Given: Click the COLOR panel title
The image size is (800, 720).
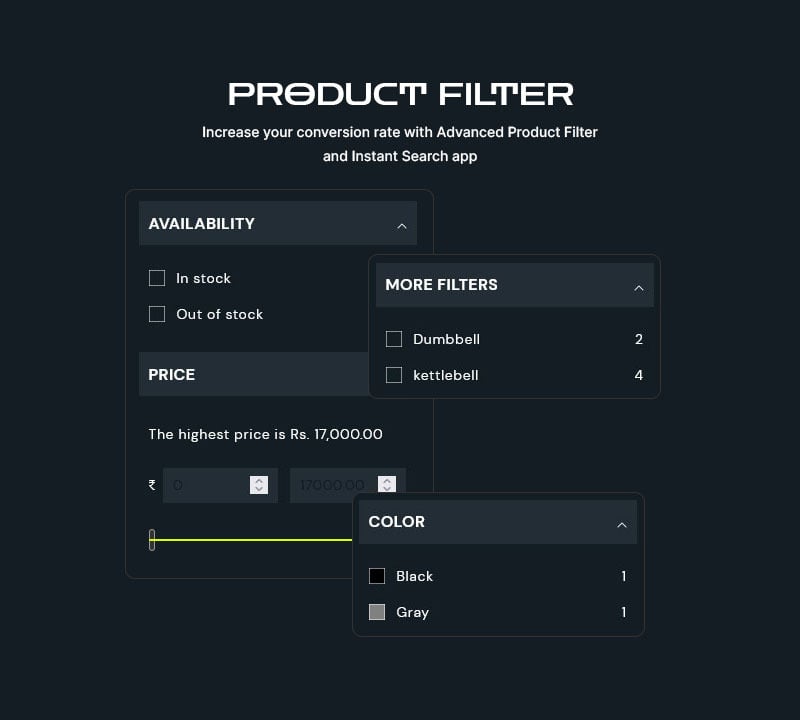Looking at the screenshot, I should point(397,521).
